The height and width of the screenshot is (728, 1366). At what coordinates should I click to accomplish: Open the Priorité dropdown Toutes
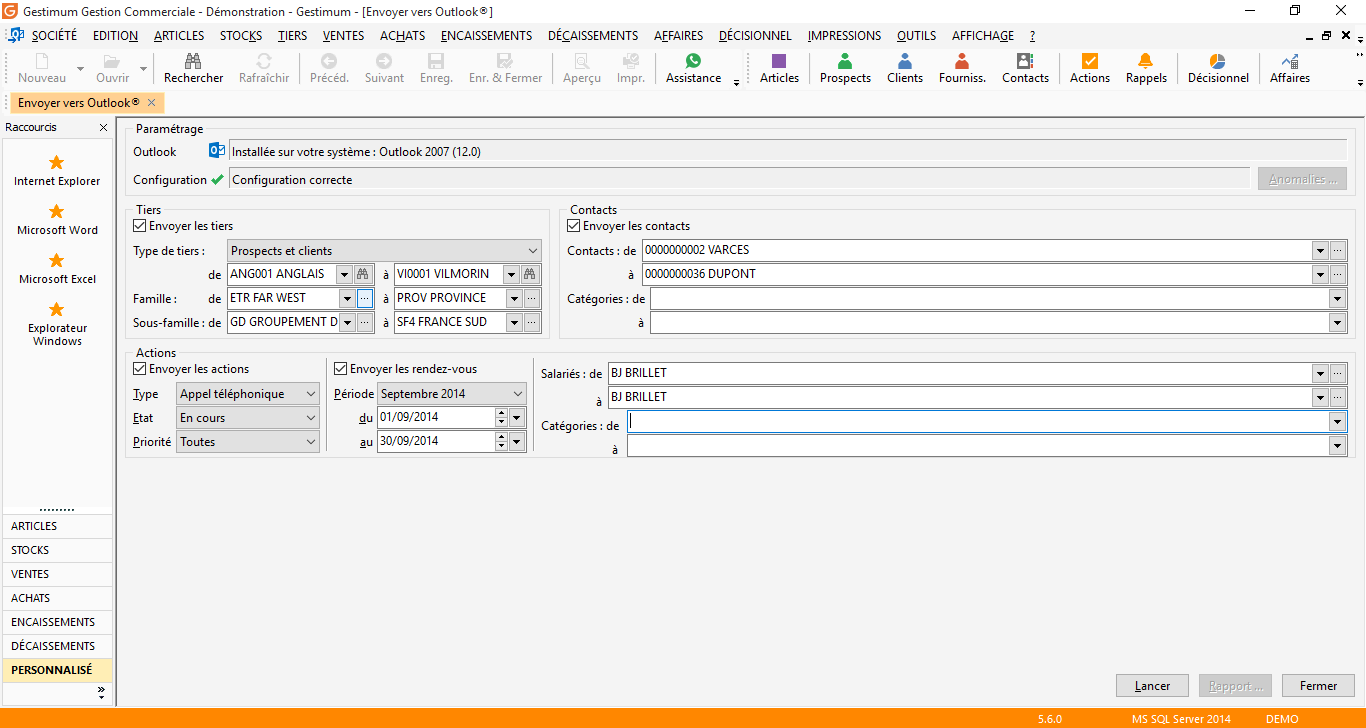point(248,442)
